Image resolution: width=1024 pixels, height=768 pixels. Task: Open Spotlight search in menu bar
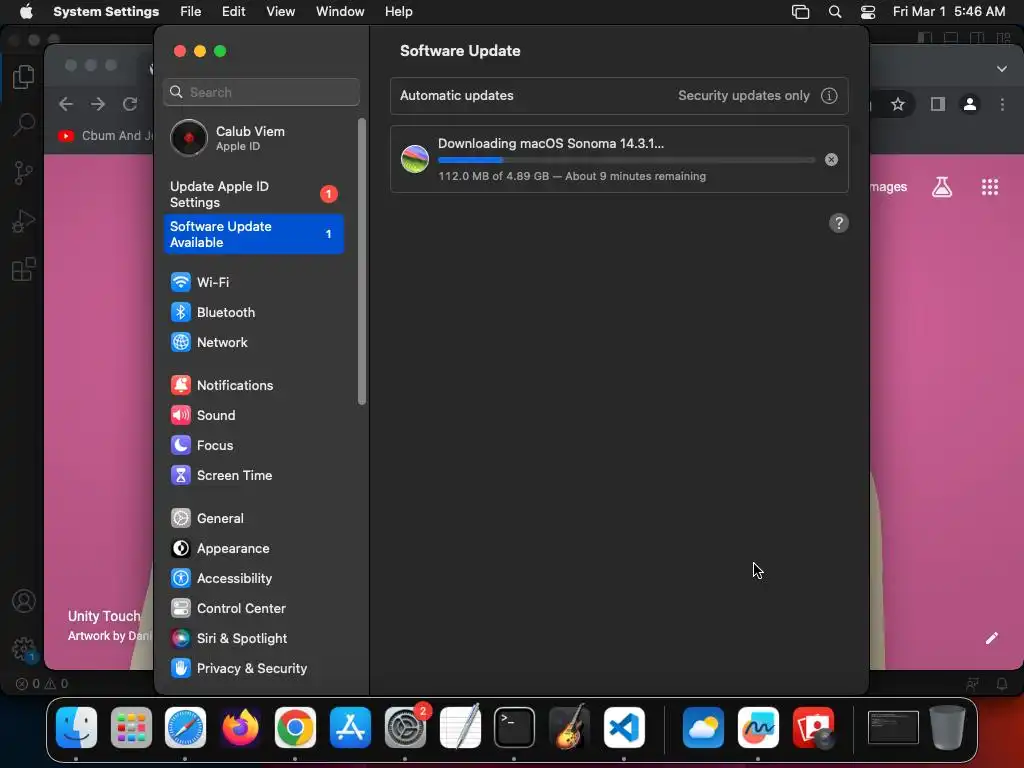pyautogui.click(x=835, y=12)
